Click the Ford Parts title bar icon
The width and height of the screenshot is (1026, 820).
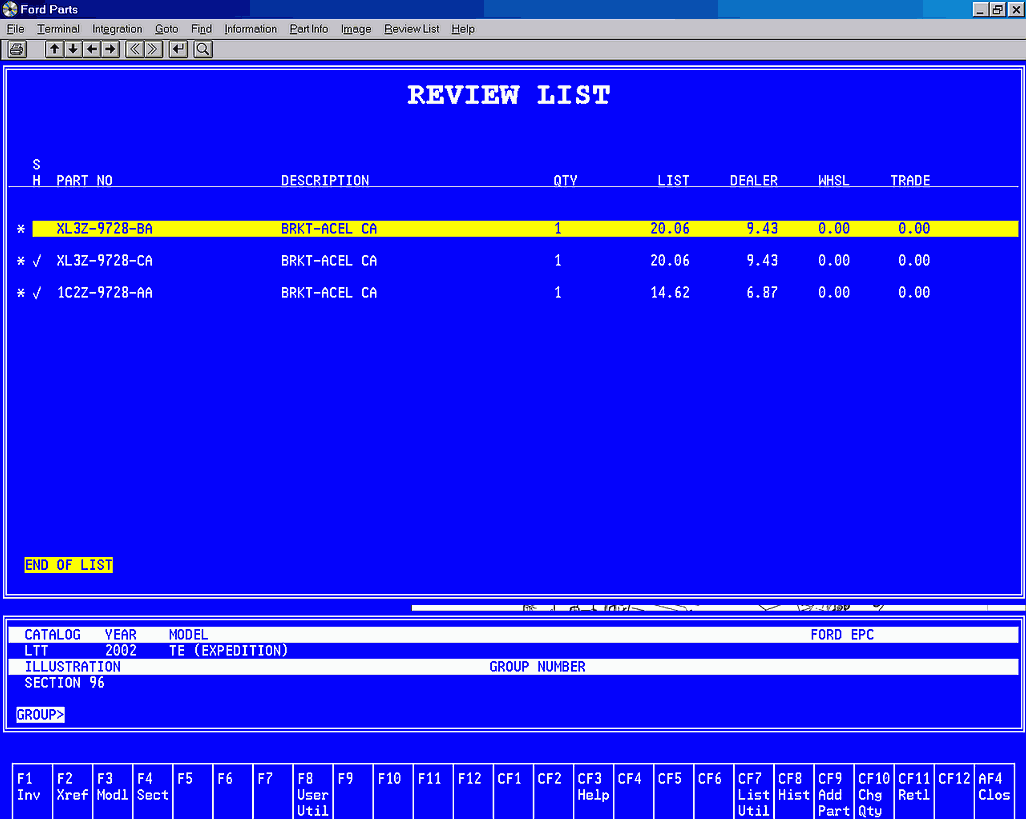point(10,9)
